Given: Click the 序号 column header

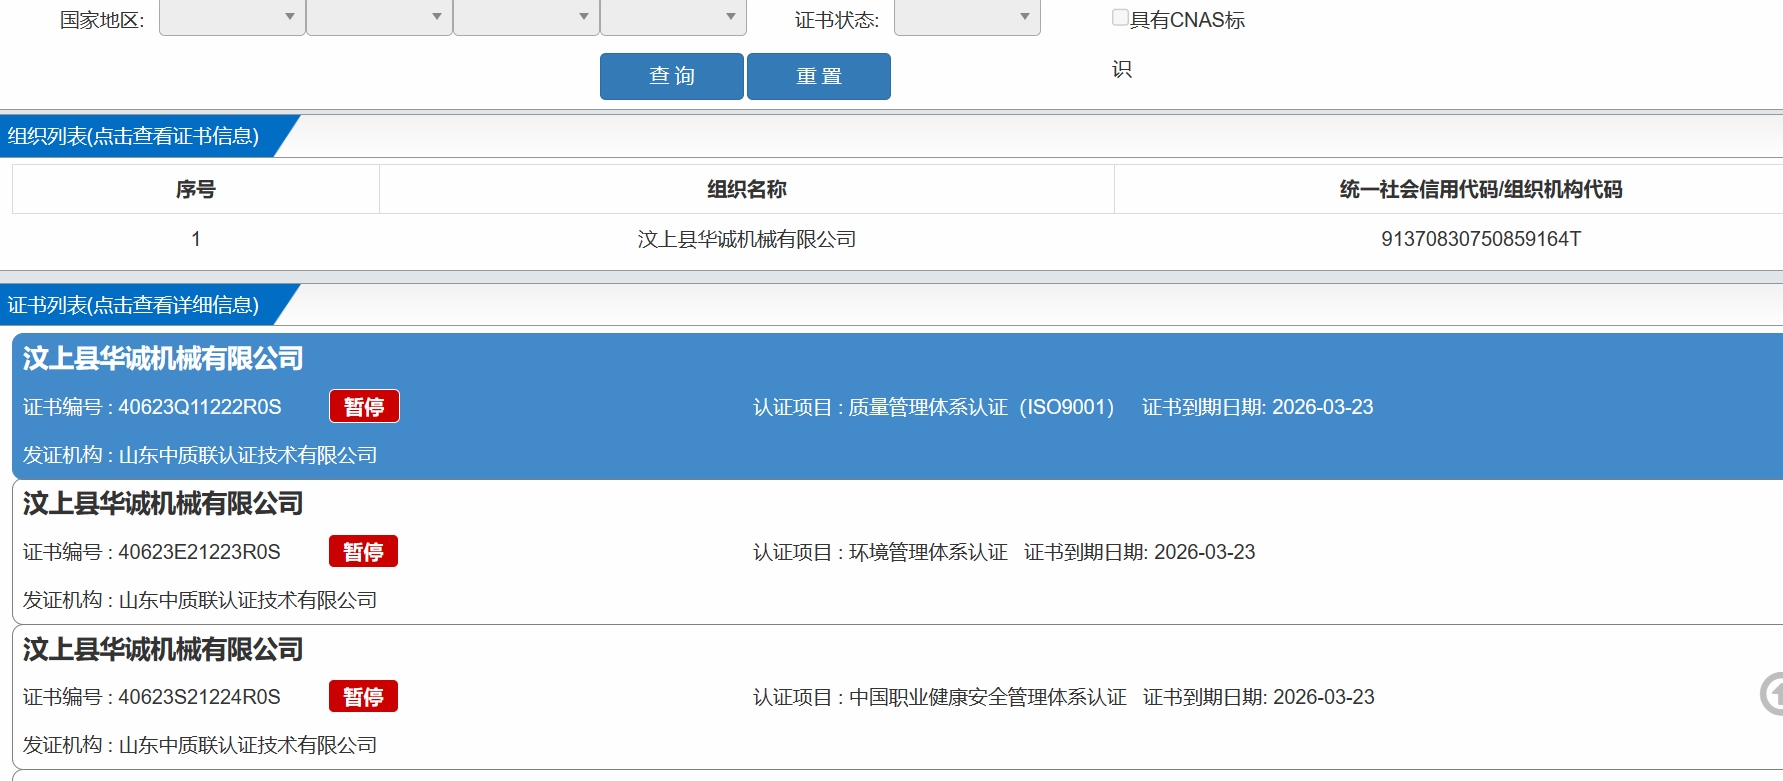Looking at the screenshot, I should [196, 189].
